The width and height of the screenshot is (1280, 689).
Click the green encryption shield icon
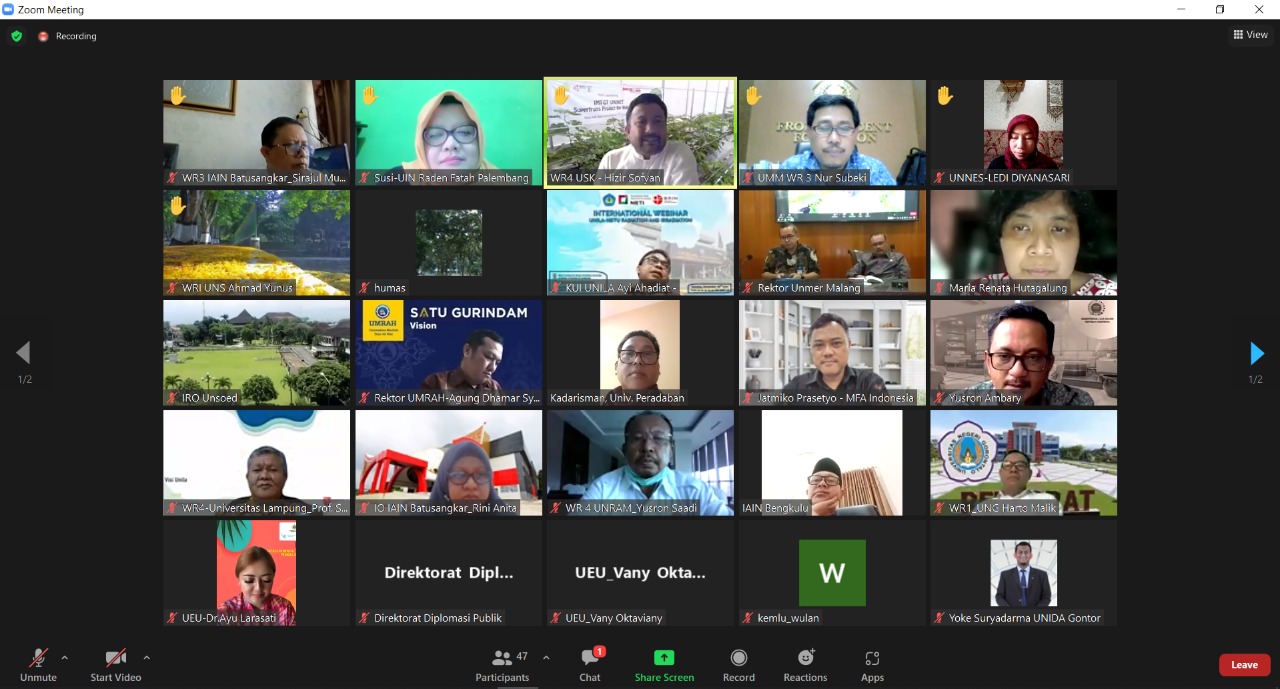pos(17,36)
